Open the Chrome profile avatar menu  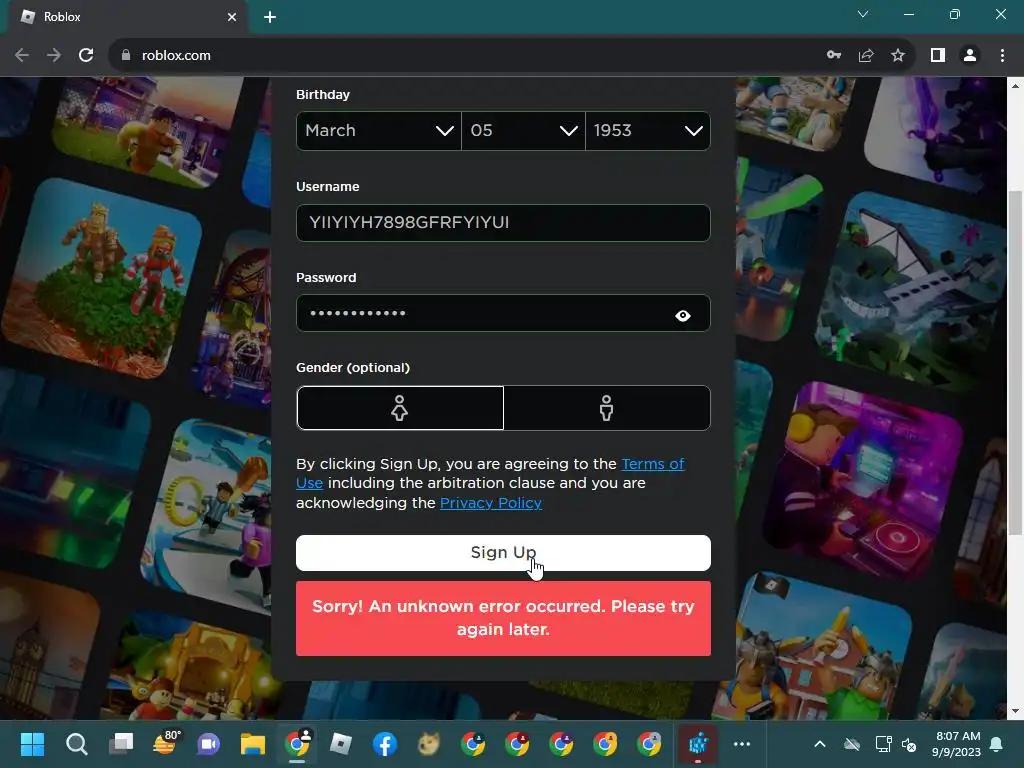[970, 56]
